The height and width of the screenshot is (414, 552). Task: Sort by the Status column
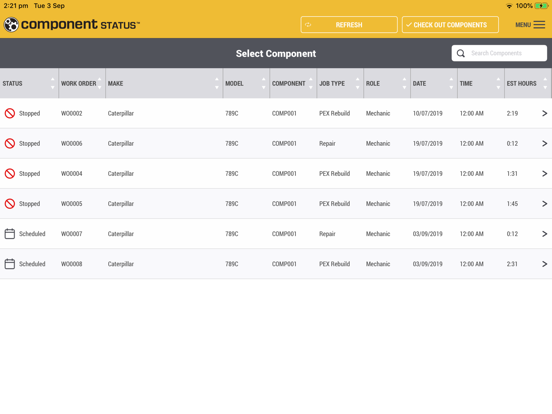pos(29,83)
